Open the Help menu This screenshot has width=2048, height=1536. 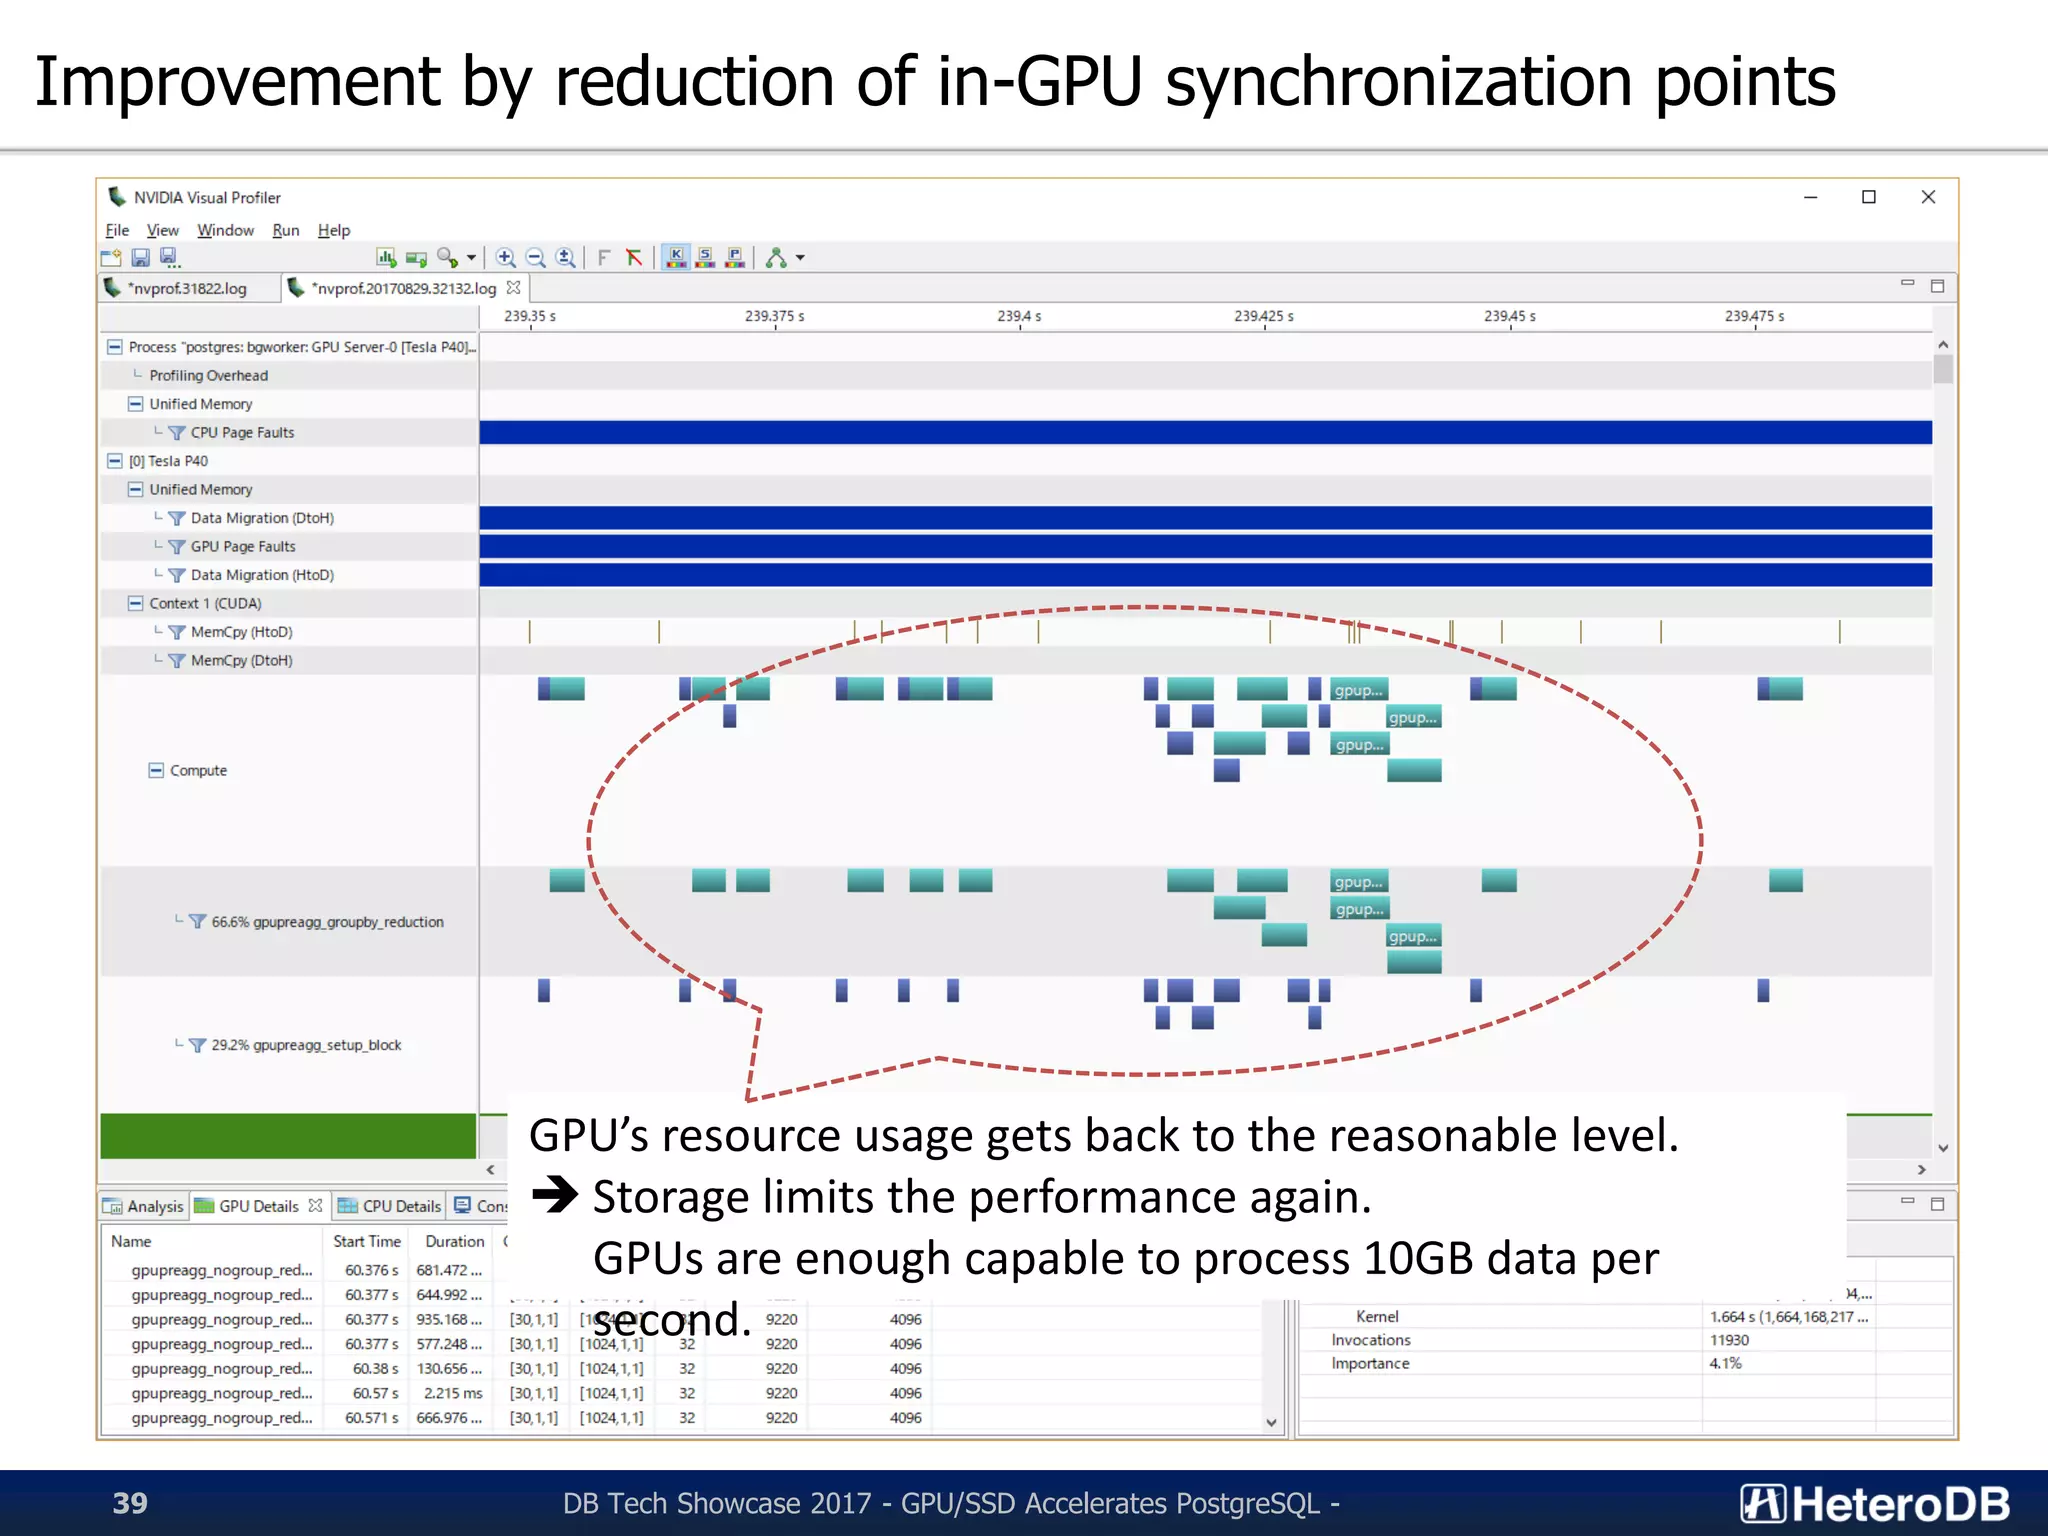(x=334, y=230)
